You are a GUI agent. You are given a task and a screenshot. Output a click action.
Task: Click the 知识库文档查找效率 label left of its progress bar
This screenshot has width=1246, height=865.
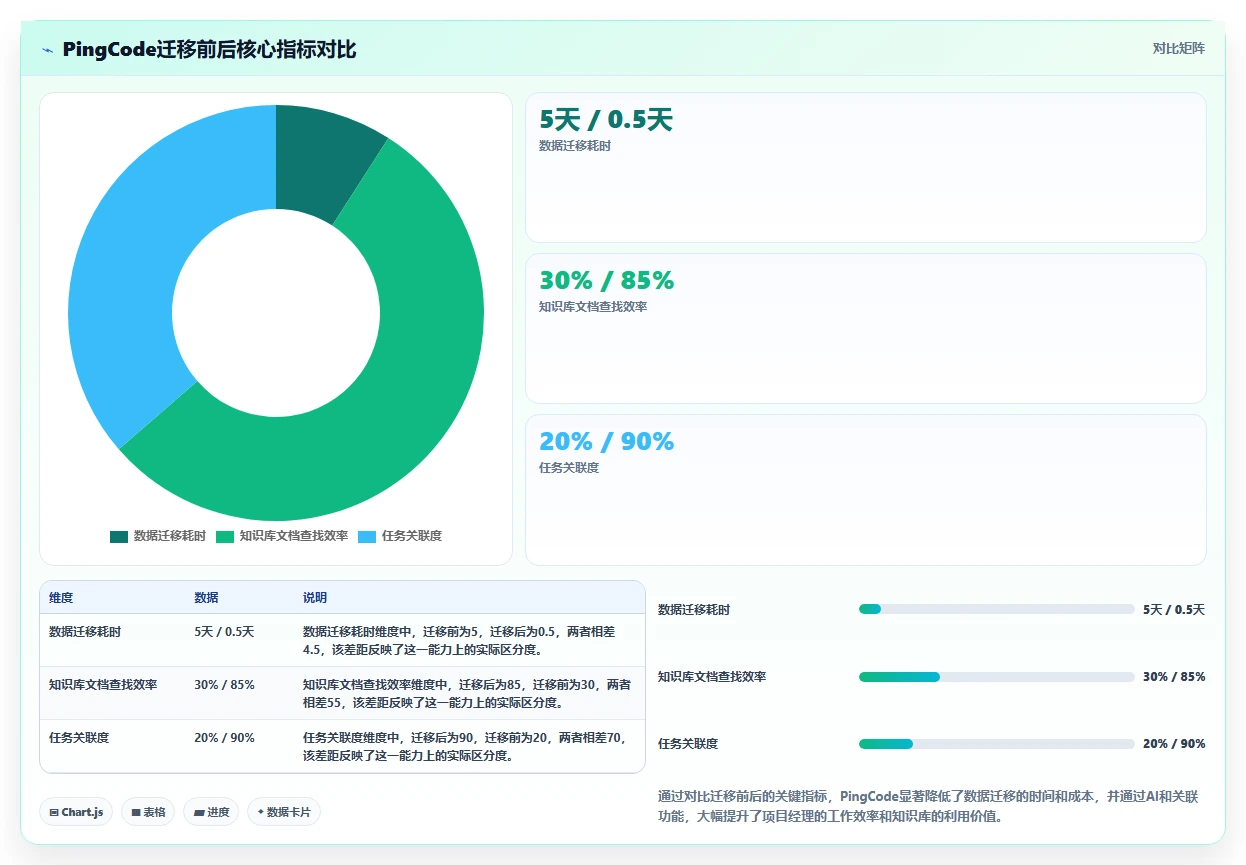712,677
